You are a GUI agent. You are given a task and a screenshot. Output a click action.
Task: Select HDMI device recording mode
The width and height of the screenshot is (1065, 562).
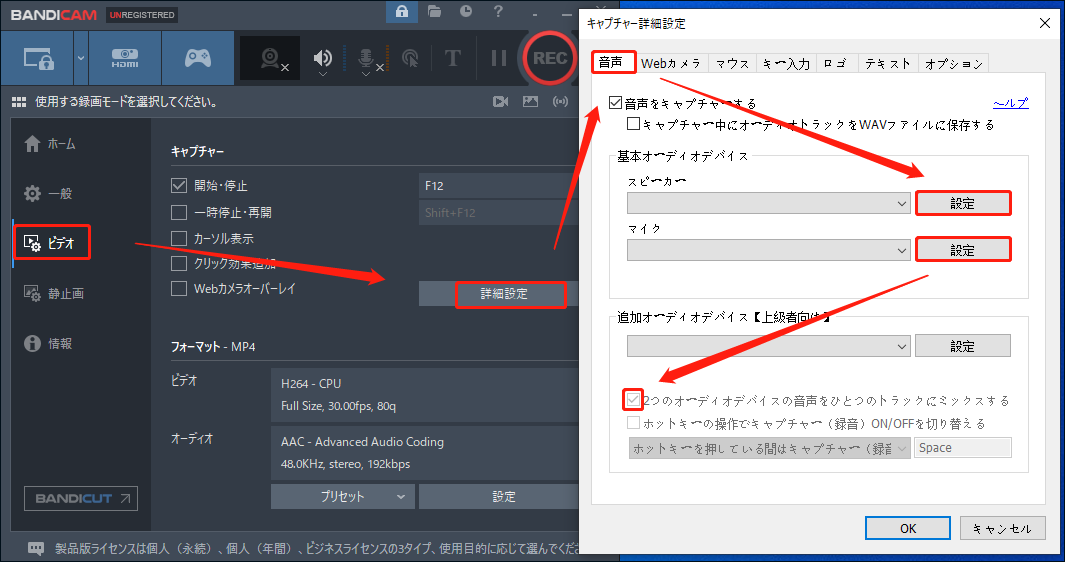[125, 58]
